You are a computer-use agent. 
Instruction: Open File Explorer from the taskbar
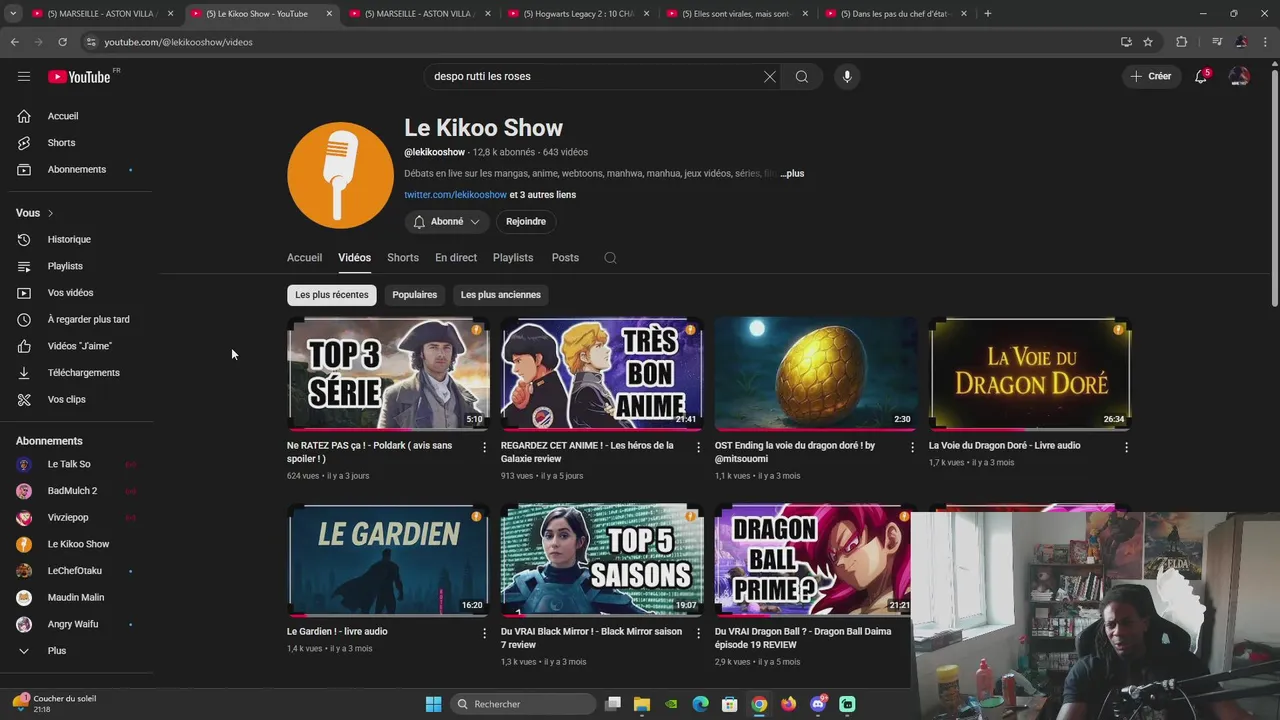pyautogui.click(x=642, y=704)
